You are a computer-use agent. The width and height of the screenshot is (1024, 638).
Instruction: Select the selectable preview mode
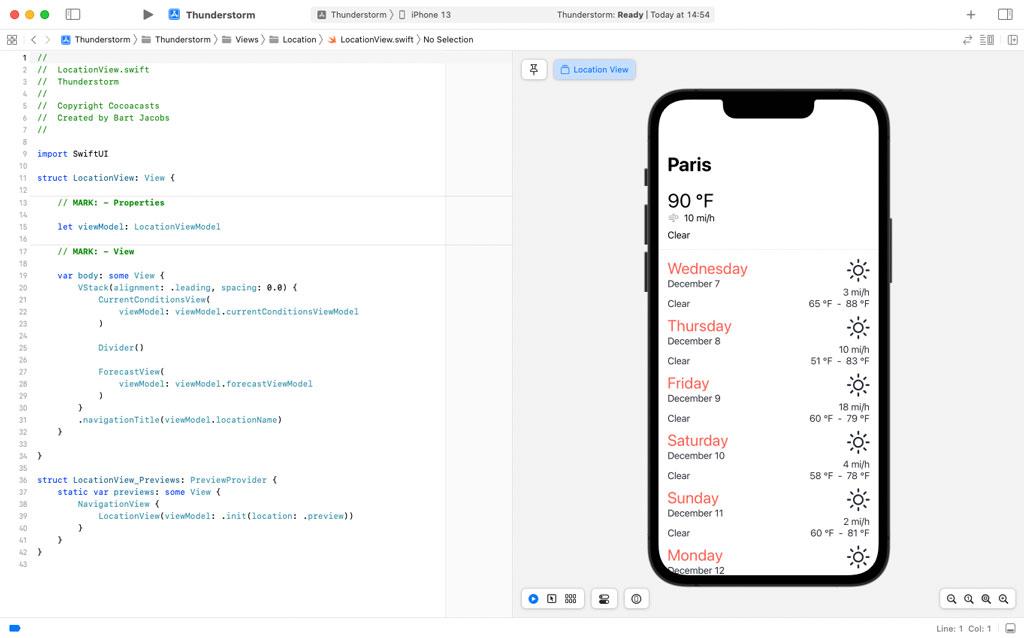point(551,598)
